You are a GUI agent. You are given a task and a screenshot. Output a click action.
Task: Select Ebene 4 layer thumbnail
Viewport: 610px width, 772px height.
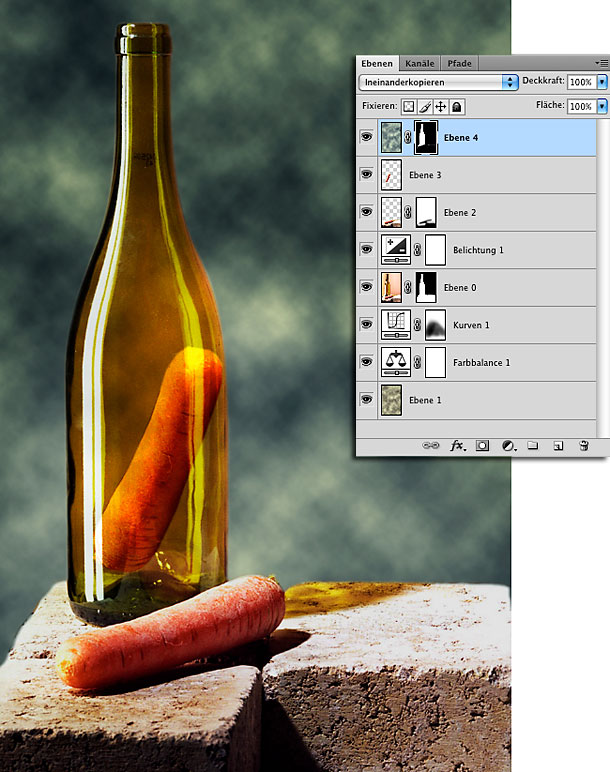click(391, 137)
